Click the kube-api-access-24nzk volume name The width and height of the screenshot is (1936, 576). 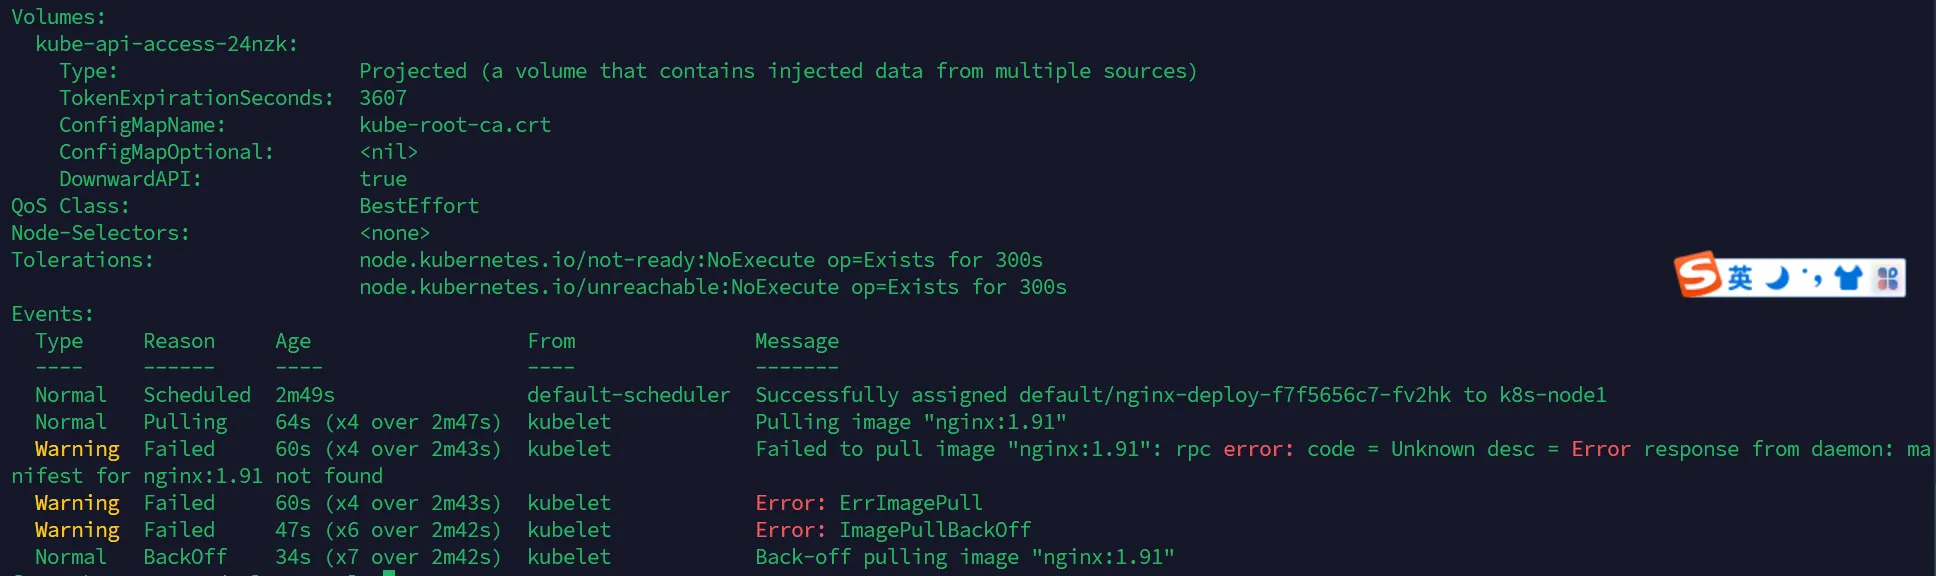(x=166, y=44)
